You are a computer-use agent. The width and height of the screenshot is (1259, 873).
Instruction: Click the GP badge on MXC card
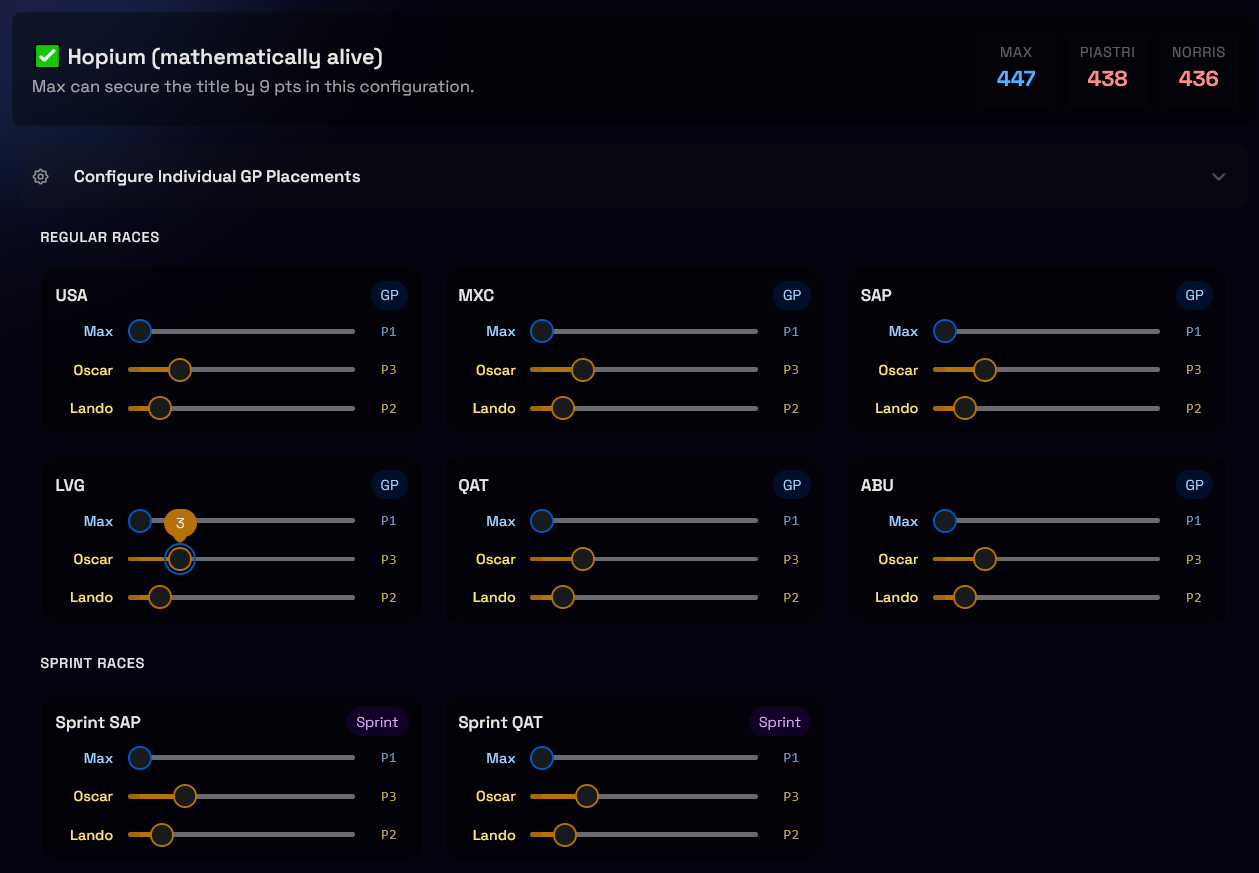(x=791, y=295)
